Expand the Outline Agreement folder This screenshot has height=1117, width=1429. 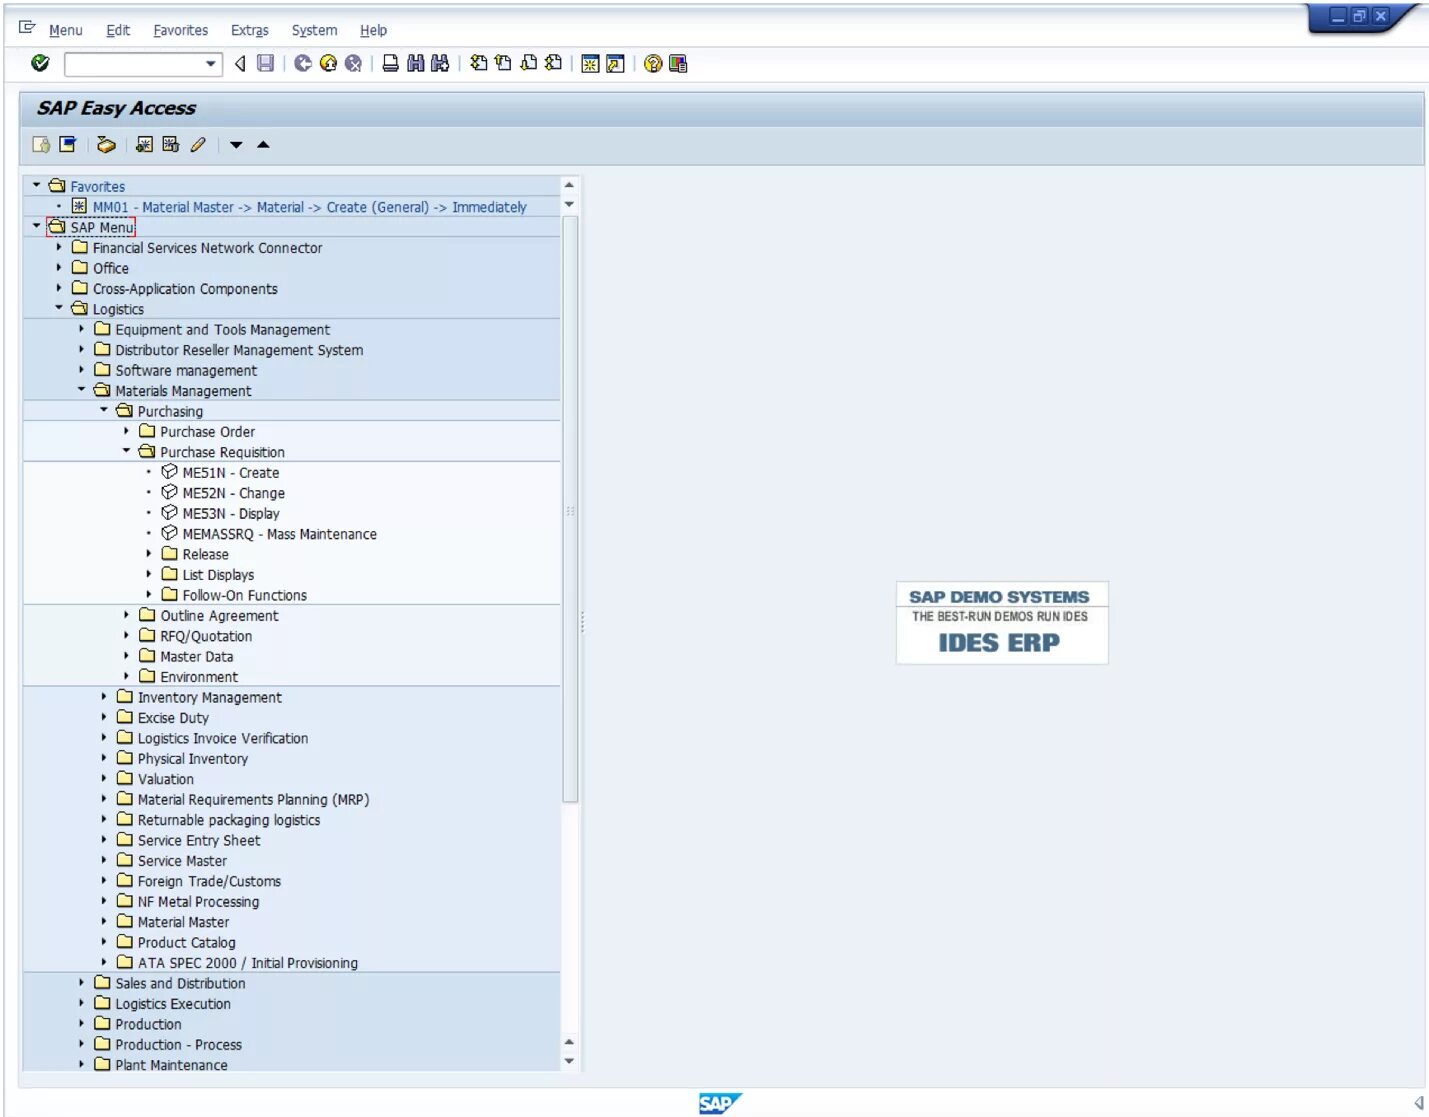click(x=127, y=615)
